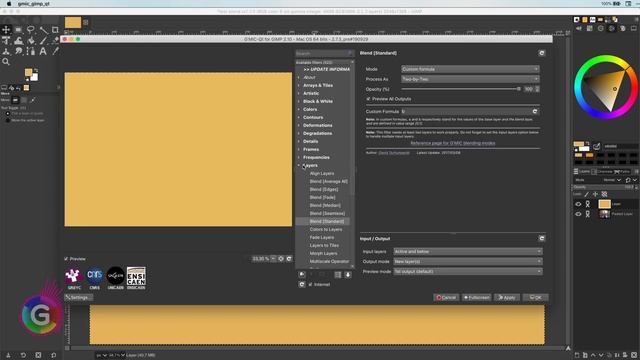Open the layer blend Mode dropdown in Layers panel
The width and height of the screenshot is (640, 360).
pos(611,180)
